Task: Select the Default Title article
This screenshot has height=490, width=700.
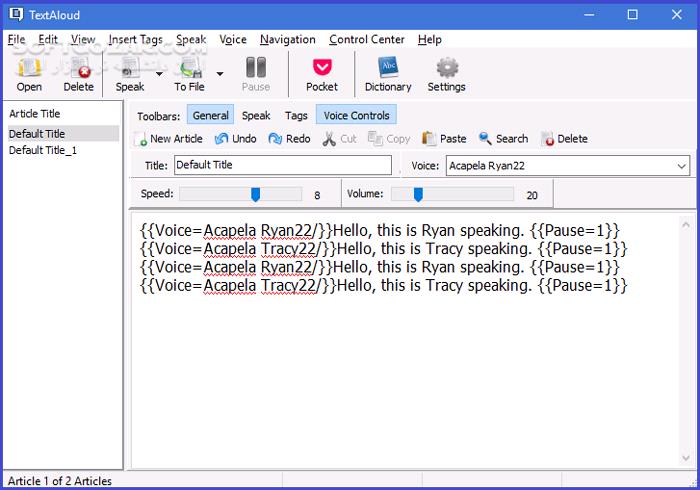Action: tap(63, 133)
